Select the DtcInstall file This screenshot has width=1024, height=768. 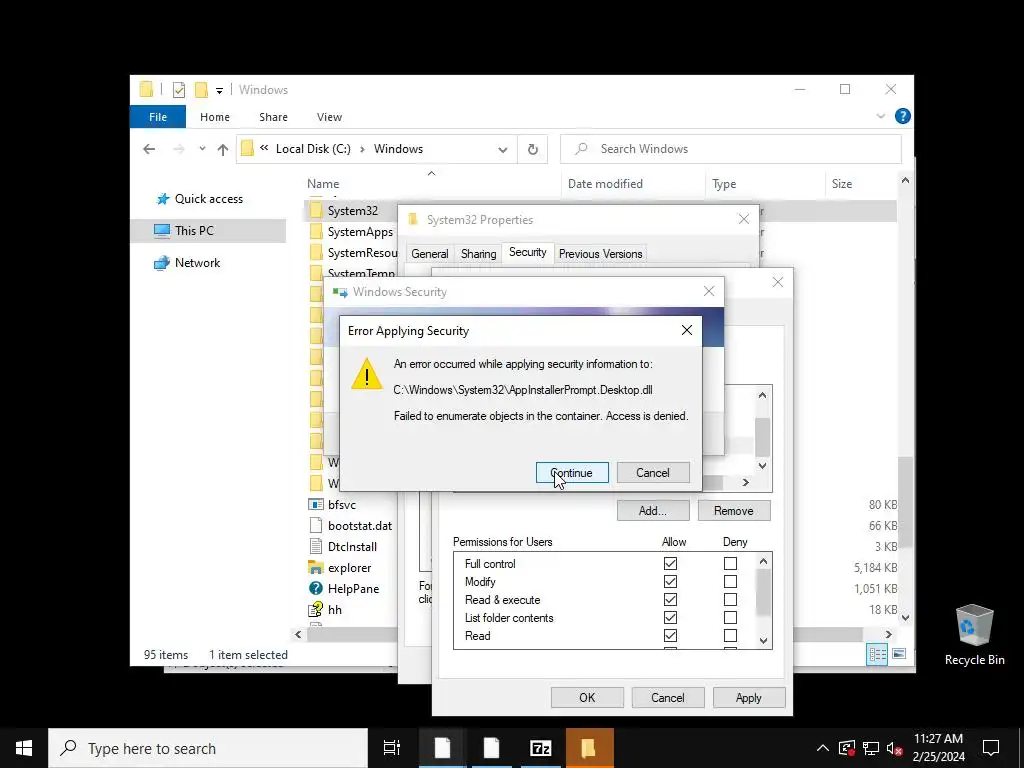pos(352,547)
